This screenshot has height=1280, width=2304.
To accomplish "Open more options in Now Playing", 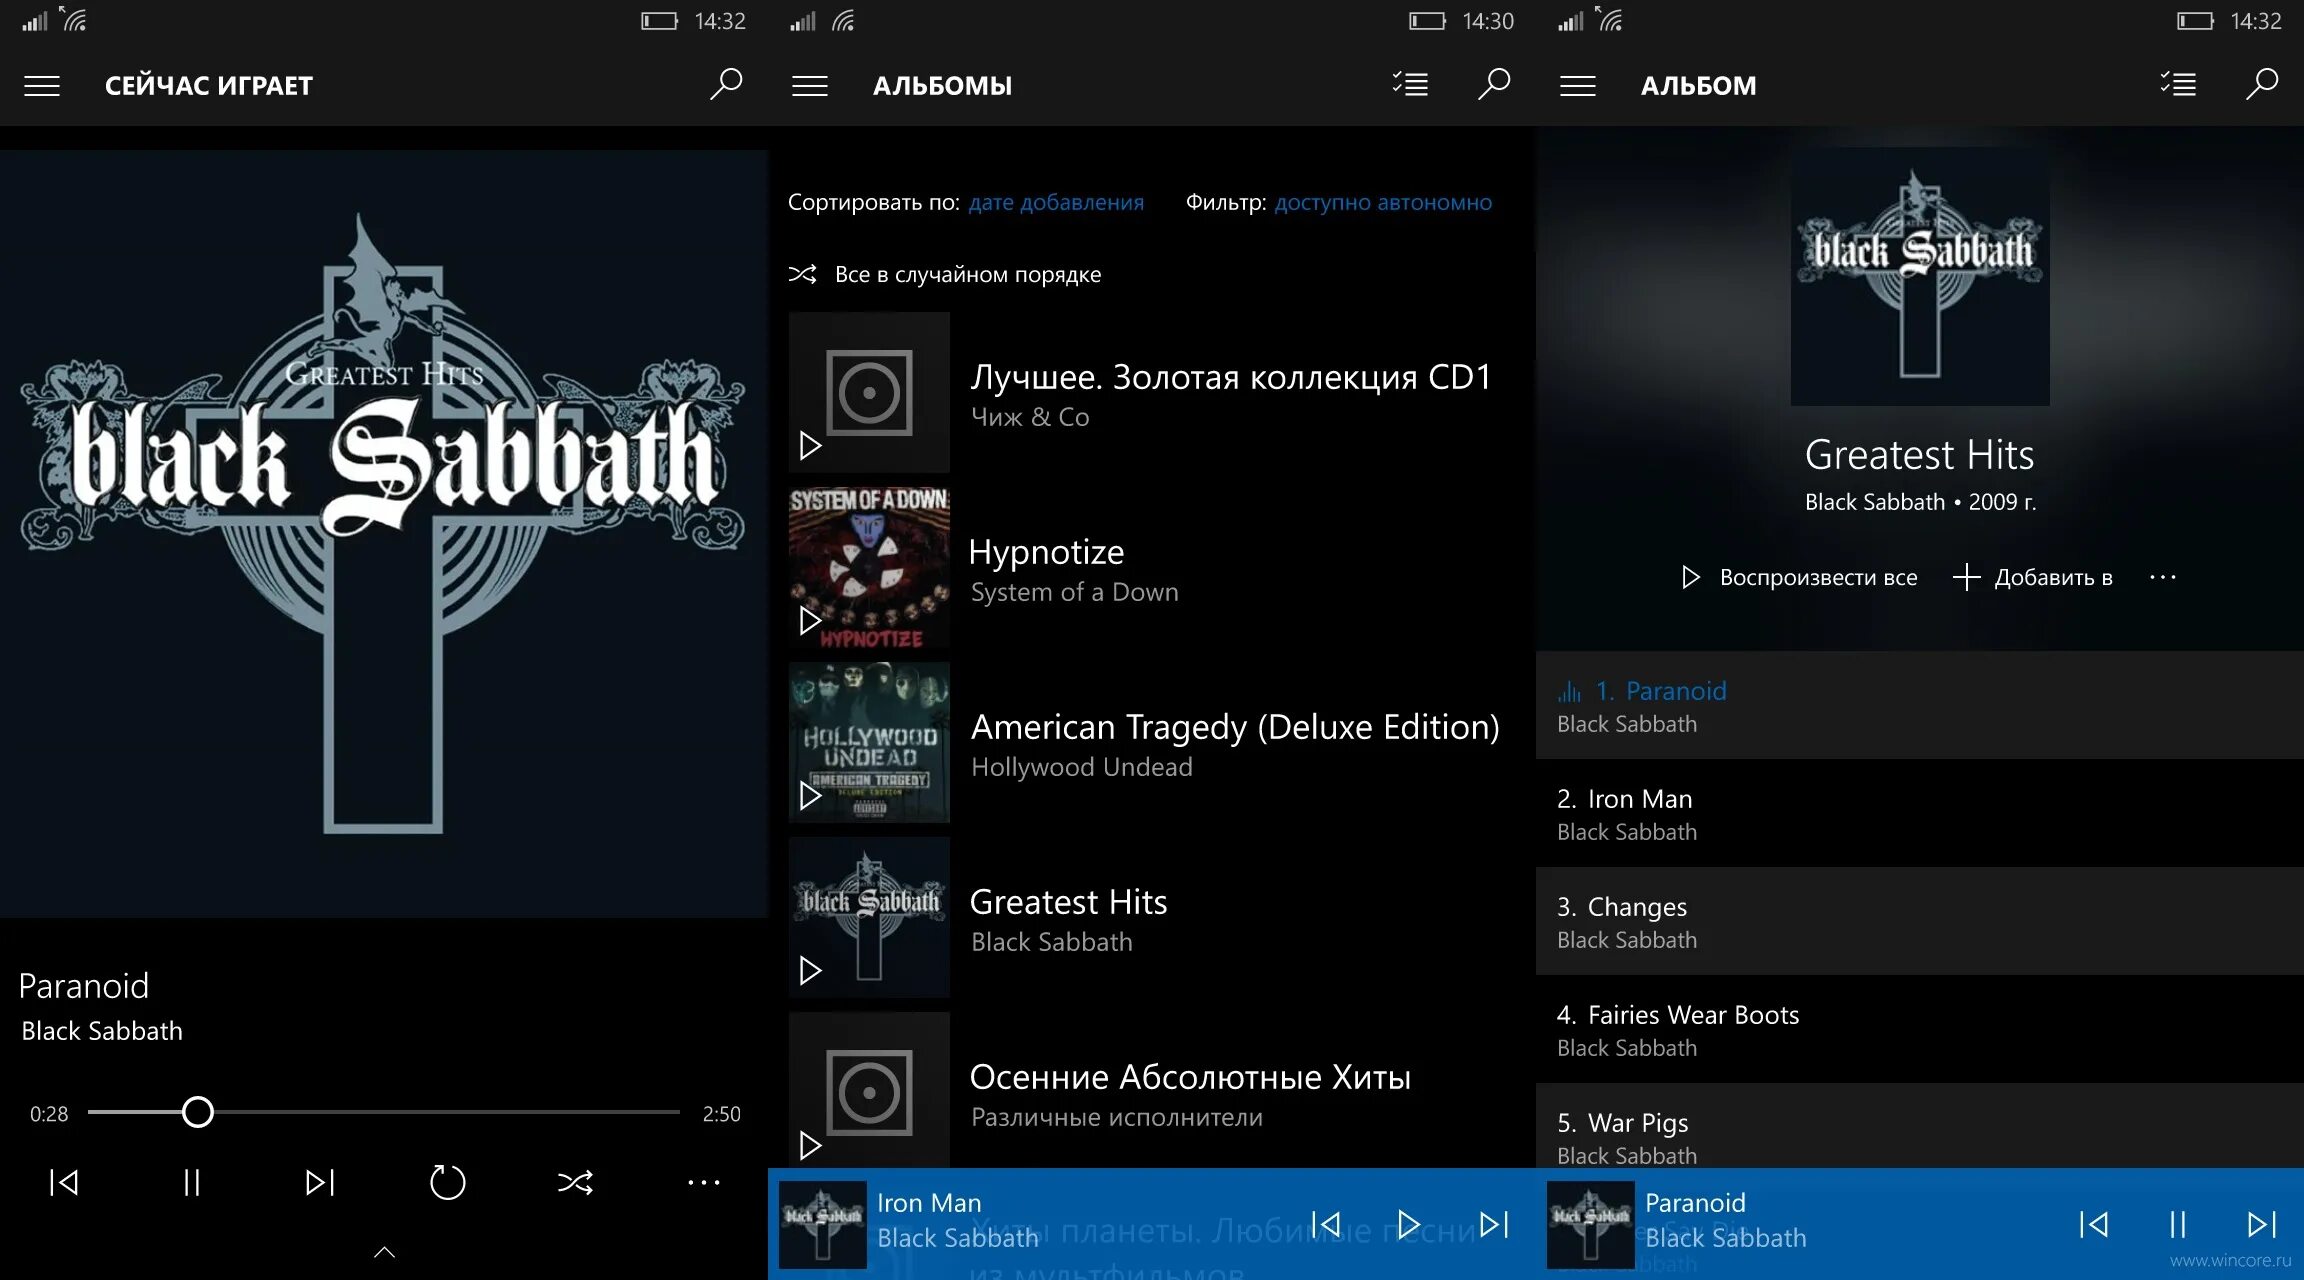I will (x=703, y=1183).
